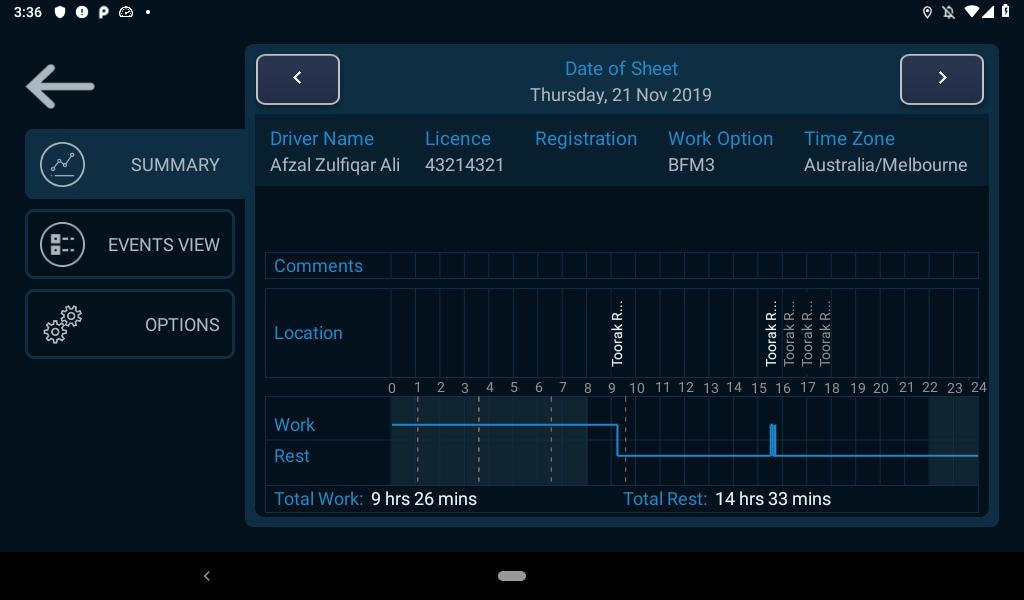Select the Work Option label
The image size is (1024, 600).
(720, 138)
